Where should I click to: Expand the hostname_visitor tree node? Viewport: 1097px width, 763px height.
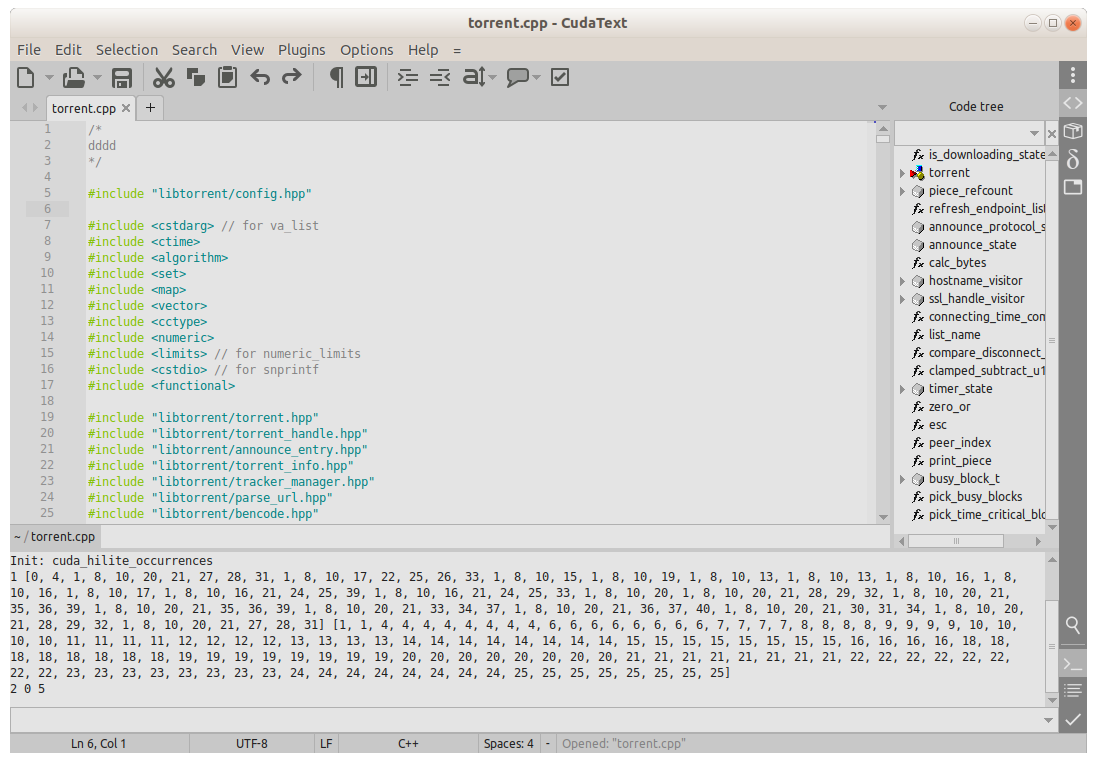click(x=902, y=281)
